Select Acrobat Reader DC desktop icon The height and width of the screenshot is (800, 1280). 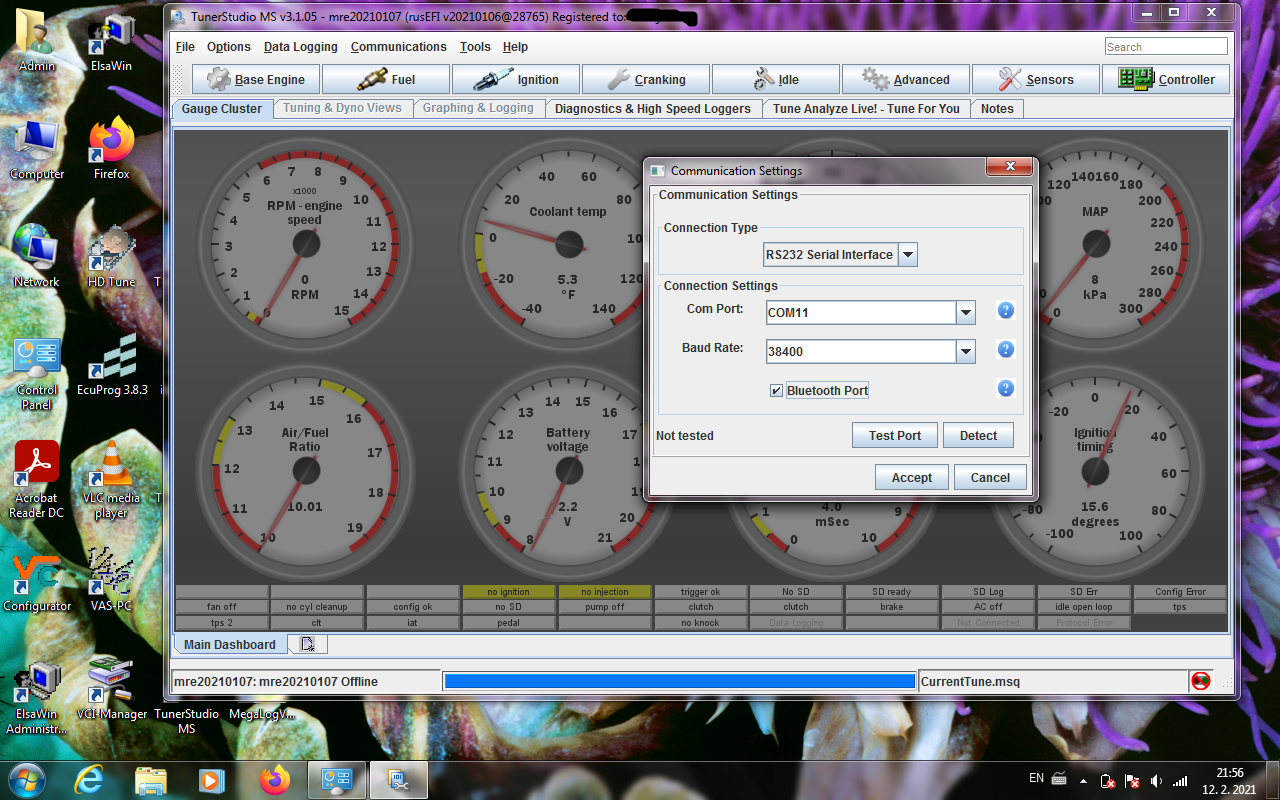tap(37, 481)
